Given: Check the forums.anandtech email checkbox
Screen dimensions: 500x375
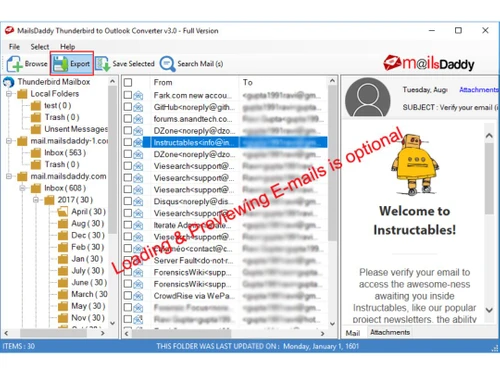Looking at the screenshot, I should 128,119.
